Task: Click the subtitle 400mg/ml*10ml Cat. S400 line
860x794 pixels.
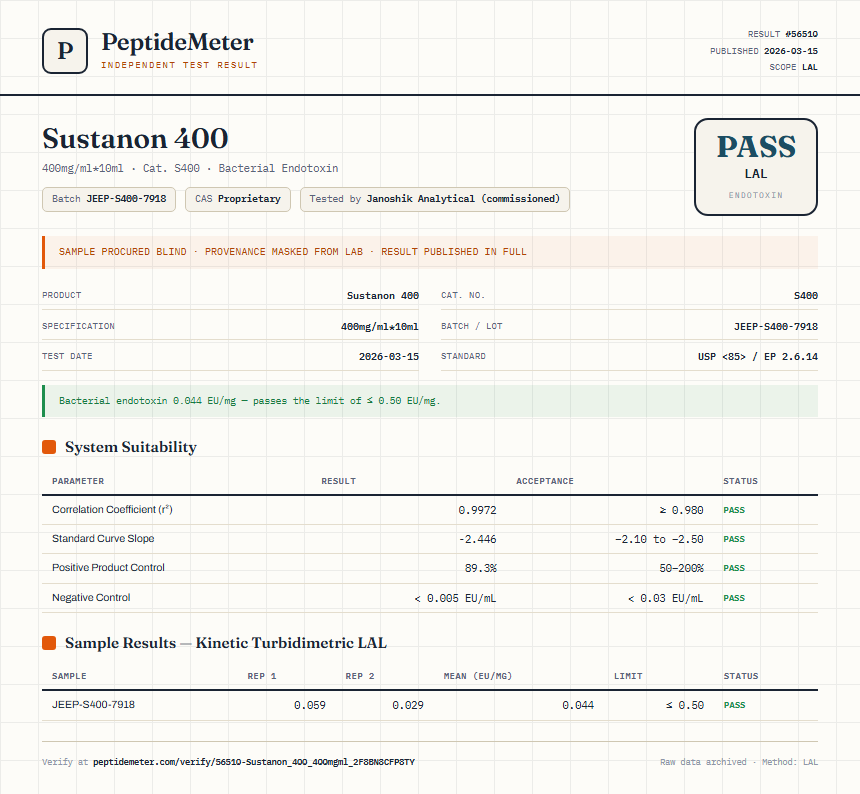Action: click(190, 168)
